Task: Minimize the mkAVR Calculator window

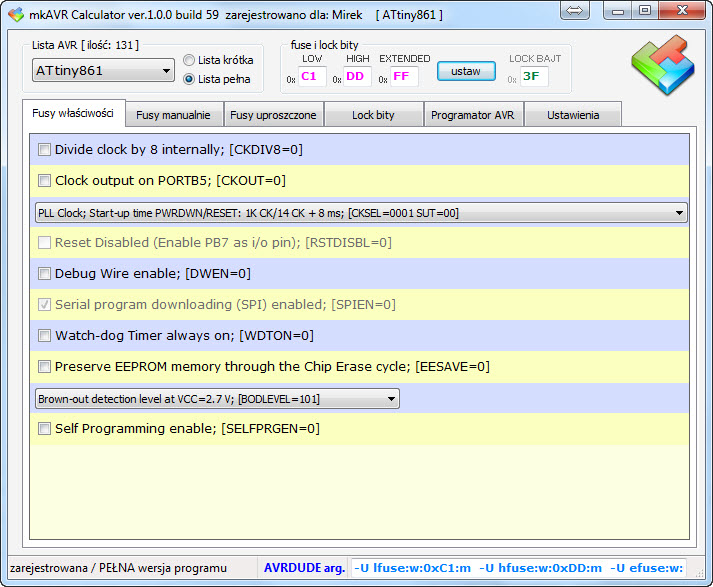Action: [x=618, y=10]
